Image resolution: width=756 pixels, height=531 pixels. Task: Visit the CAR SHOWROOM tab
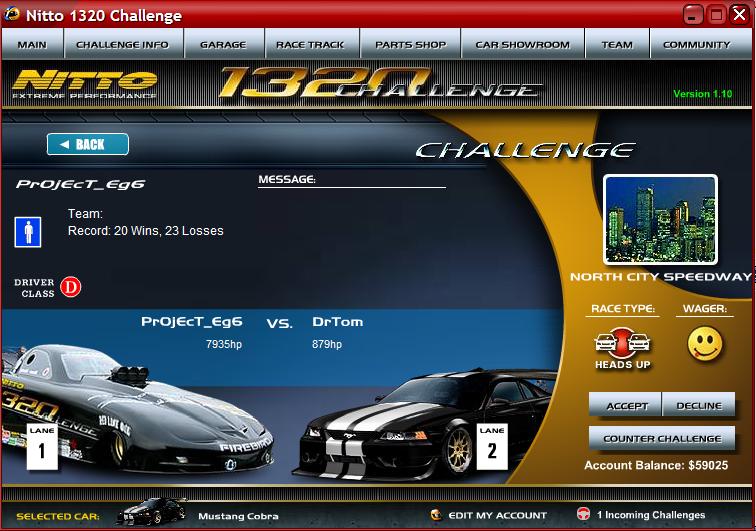click(523, 44)
